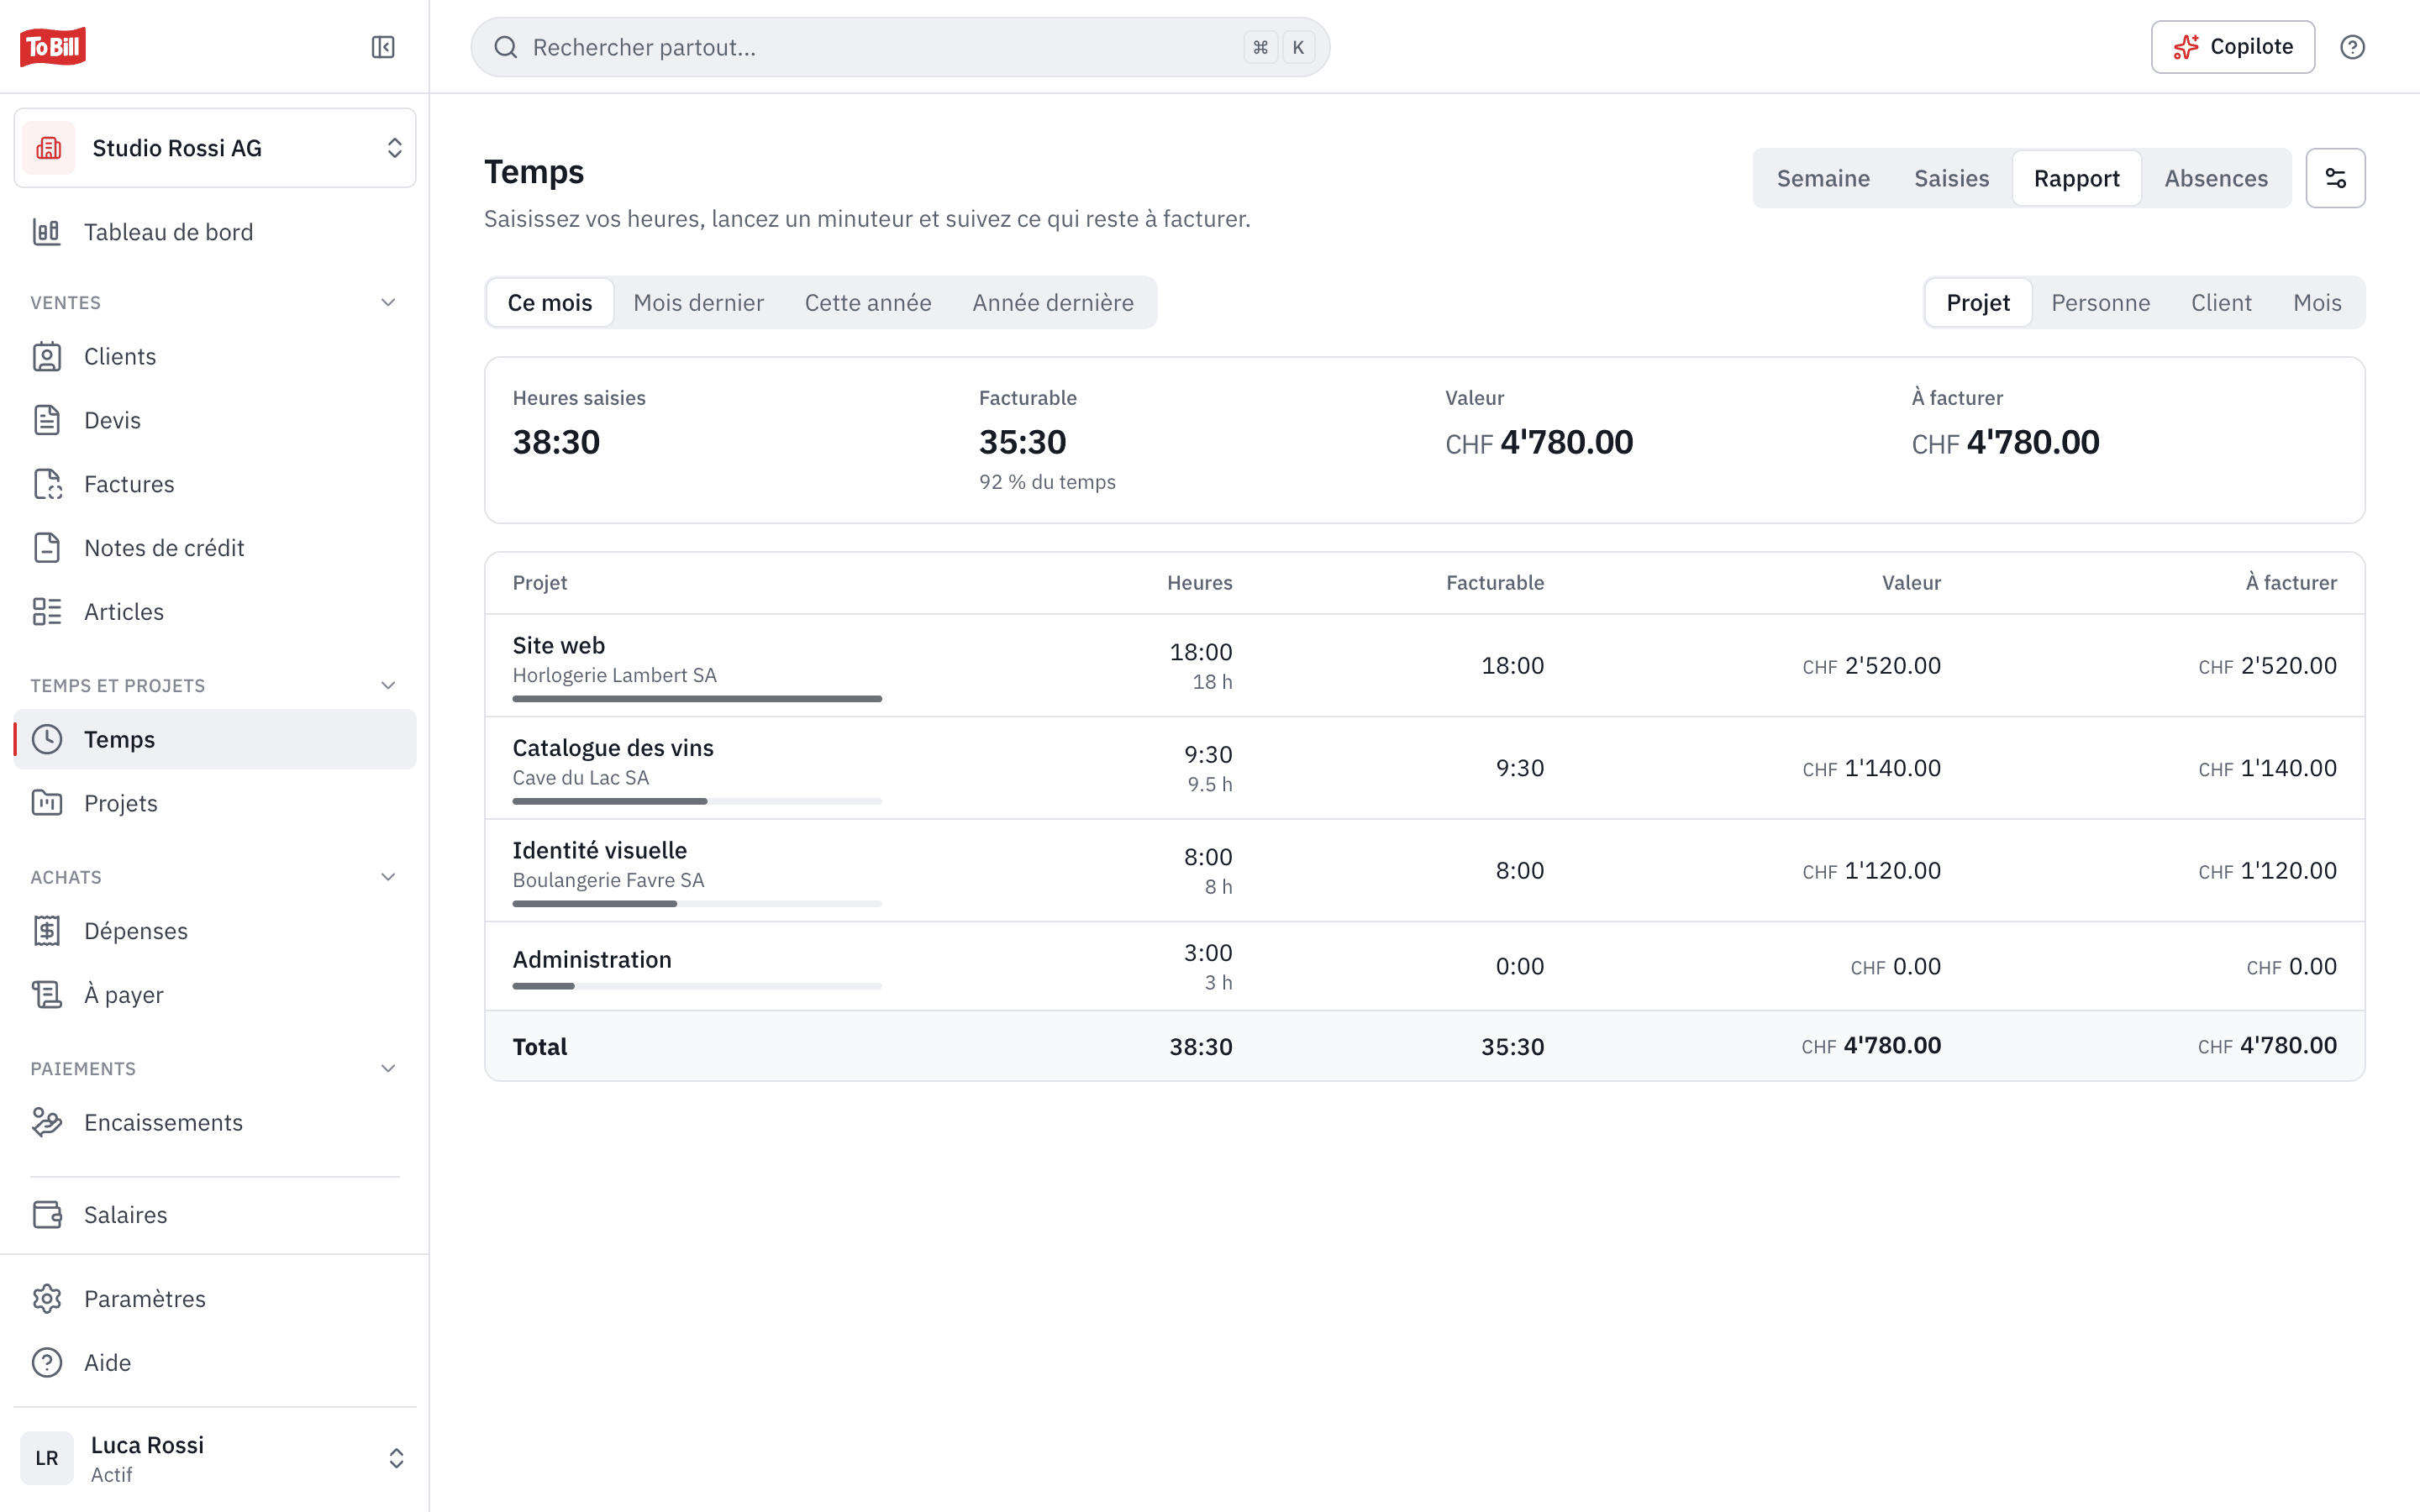Collapse the Ventes section

(388, 302)
